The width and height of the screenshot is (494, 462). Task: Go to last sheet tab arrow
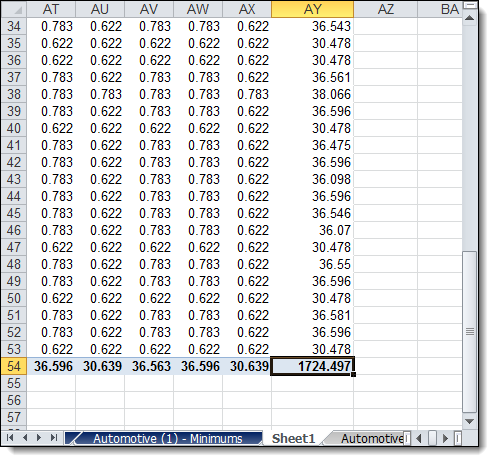coord(54,438)
